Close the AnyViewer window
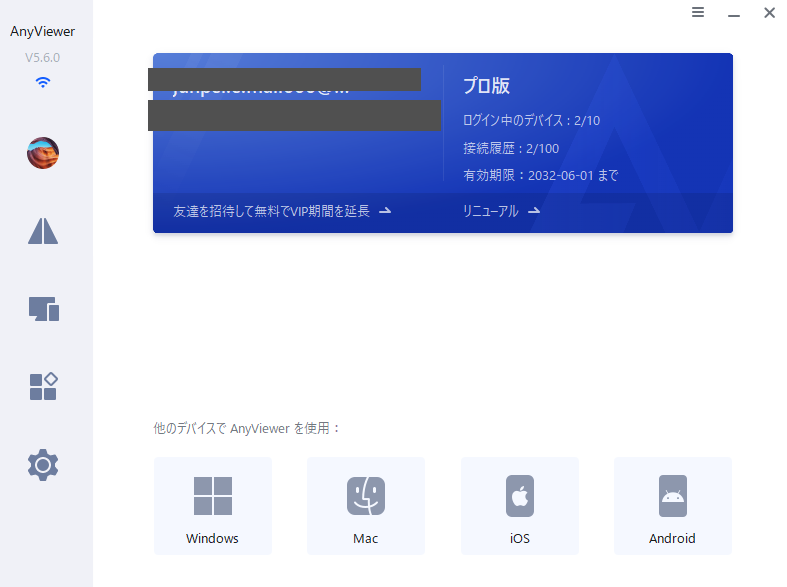This screenshot has width=787, height=587. coord(769,13)
